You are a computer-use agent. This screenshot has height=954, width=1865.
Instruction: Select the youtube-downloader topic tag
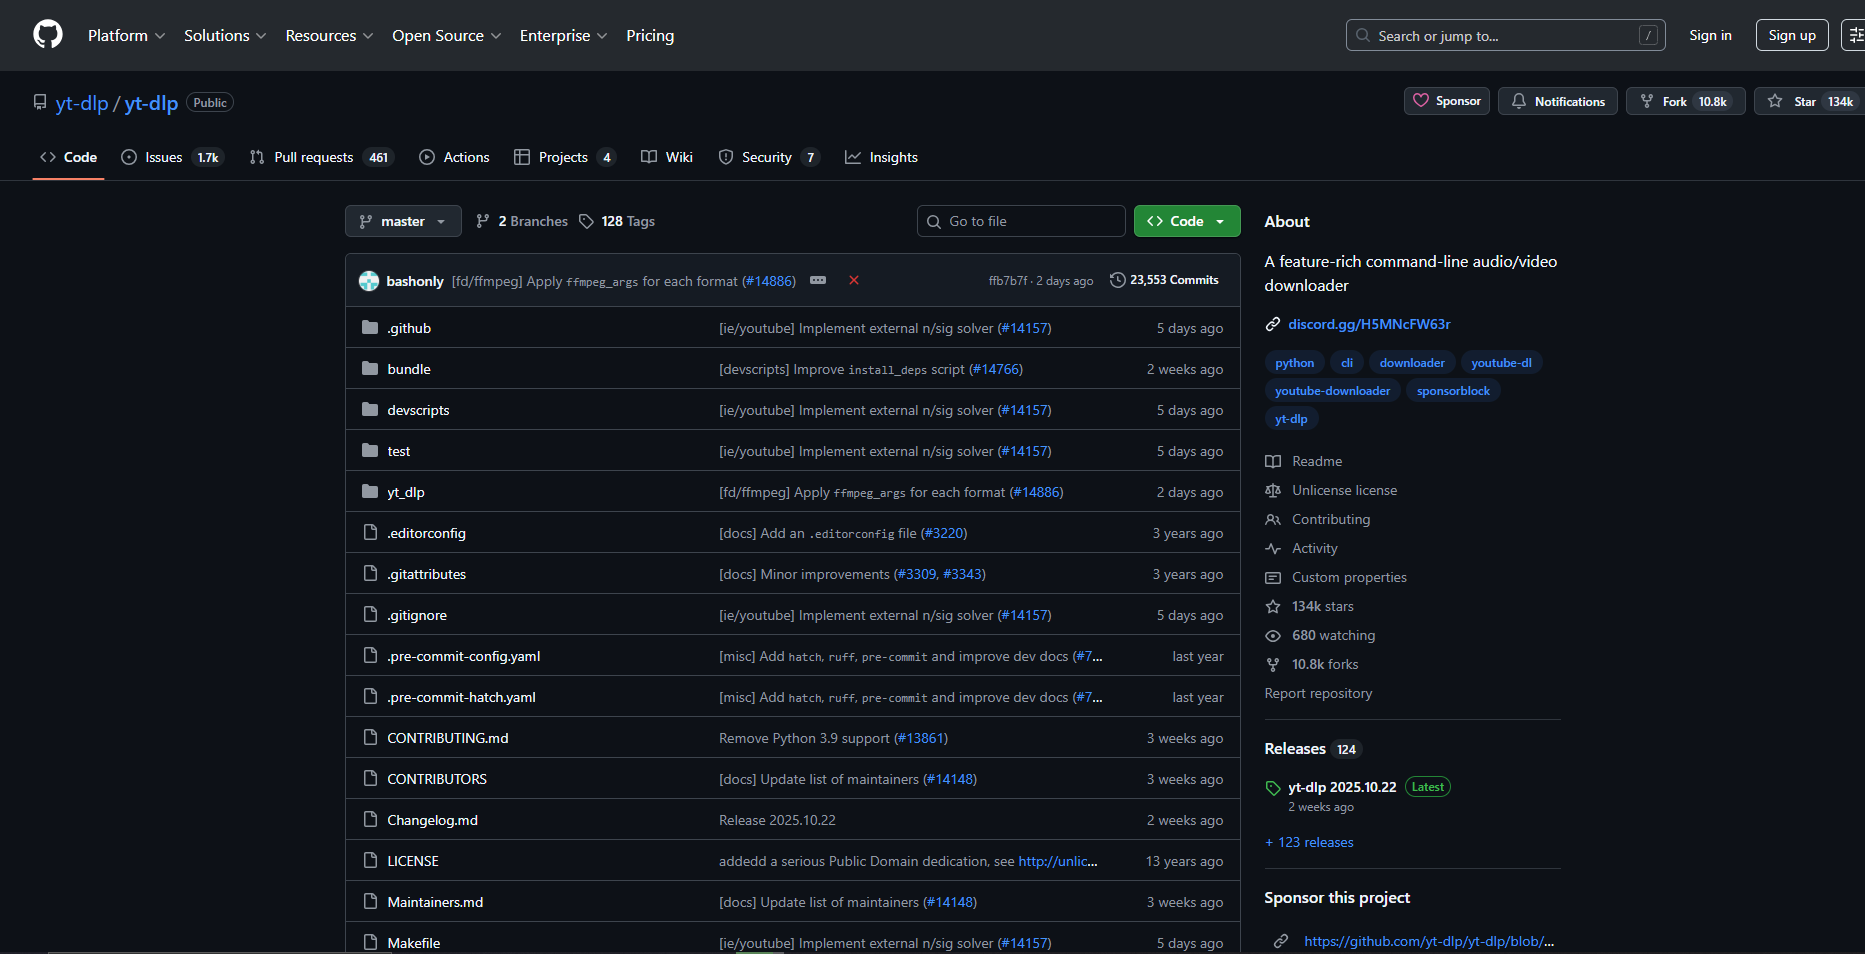pyautogui.click(x=1332, y=391)
